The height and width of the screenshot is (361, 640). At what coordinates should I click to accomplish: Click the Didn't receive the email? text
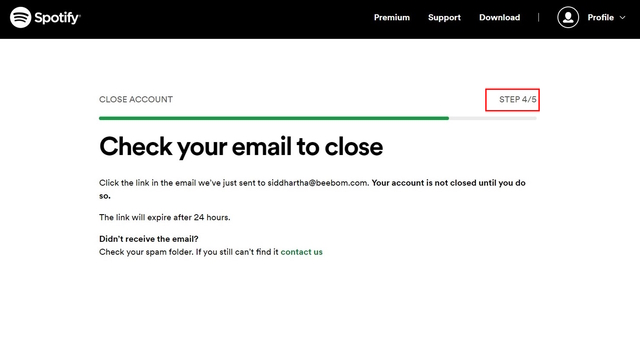(149, 239)
